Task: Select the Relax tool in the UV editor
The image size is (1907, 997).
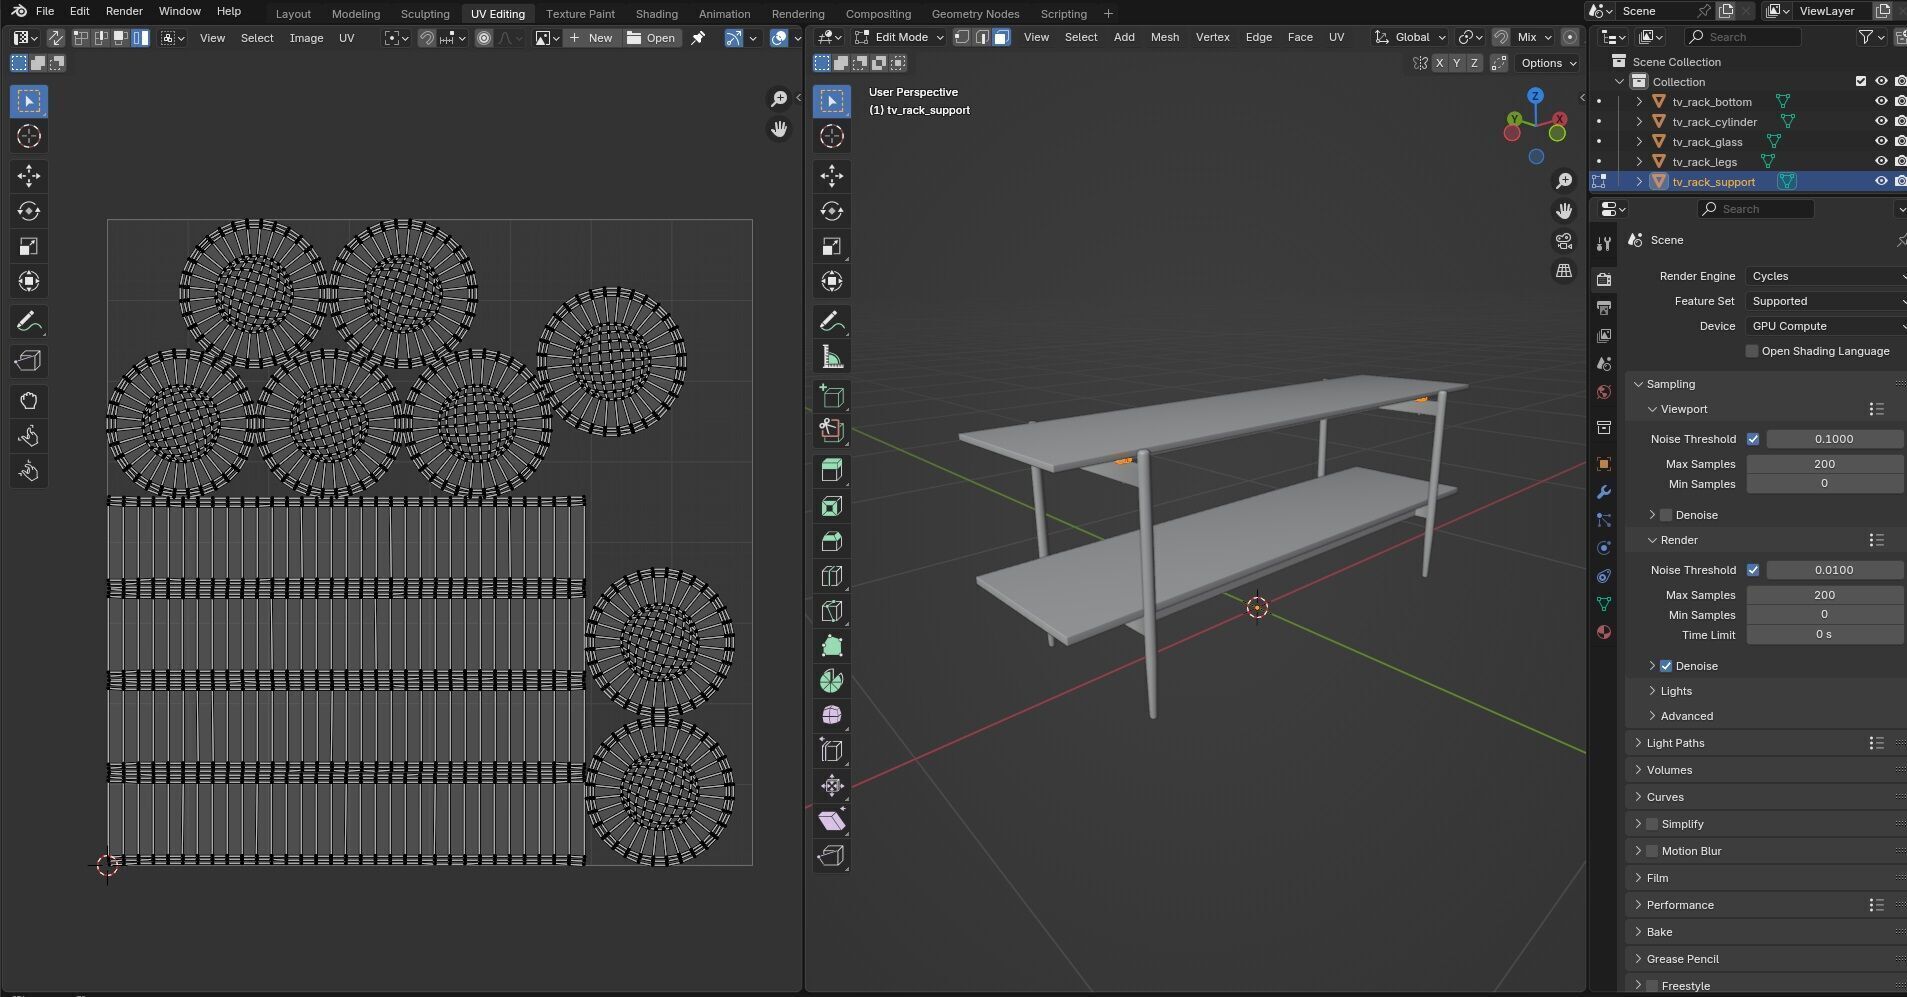Action: point(29,436)
